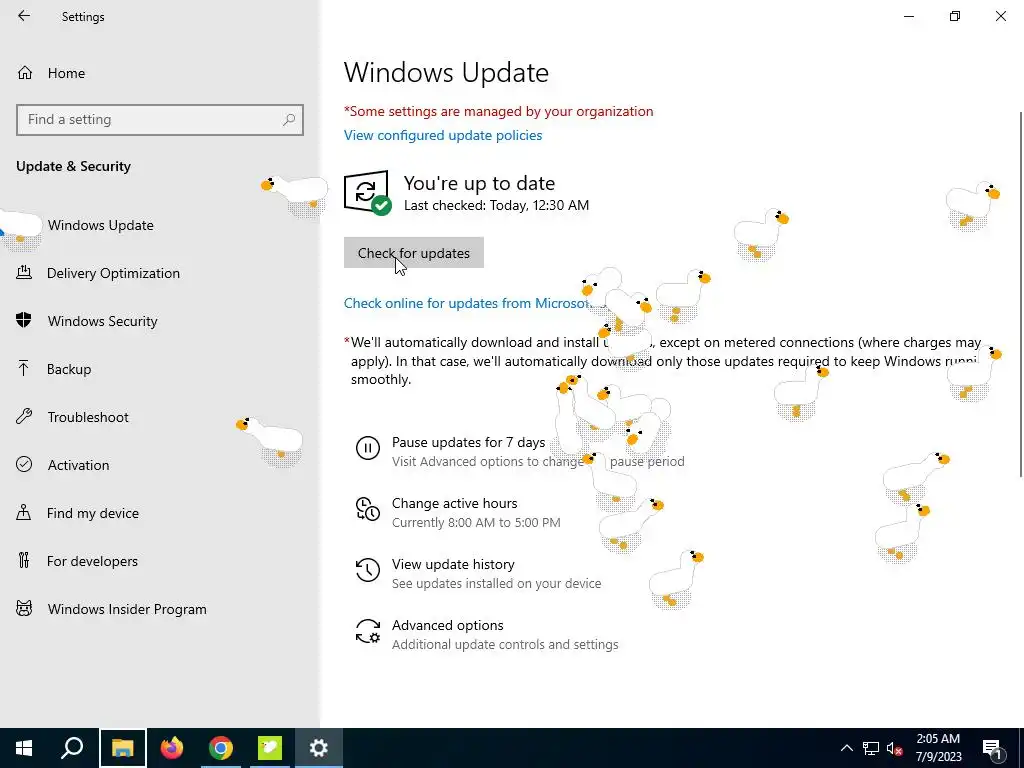Click the network tray icon
The width and height of the screenshot is (1024, 768).
871,748
